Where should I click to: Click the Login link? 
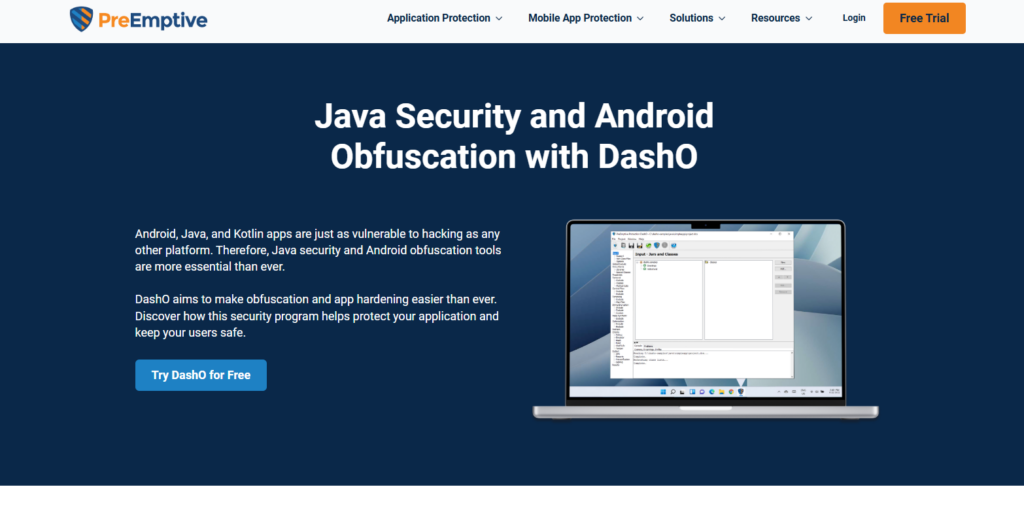(x=853, y=18)
